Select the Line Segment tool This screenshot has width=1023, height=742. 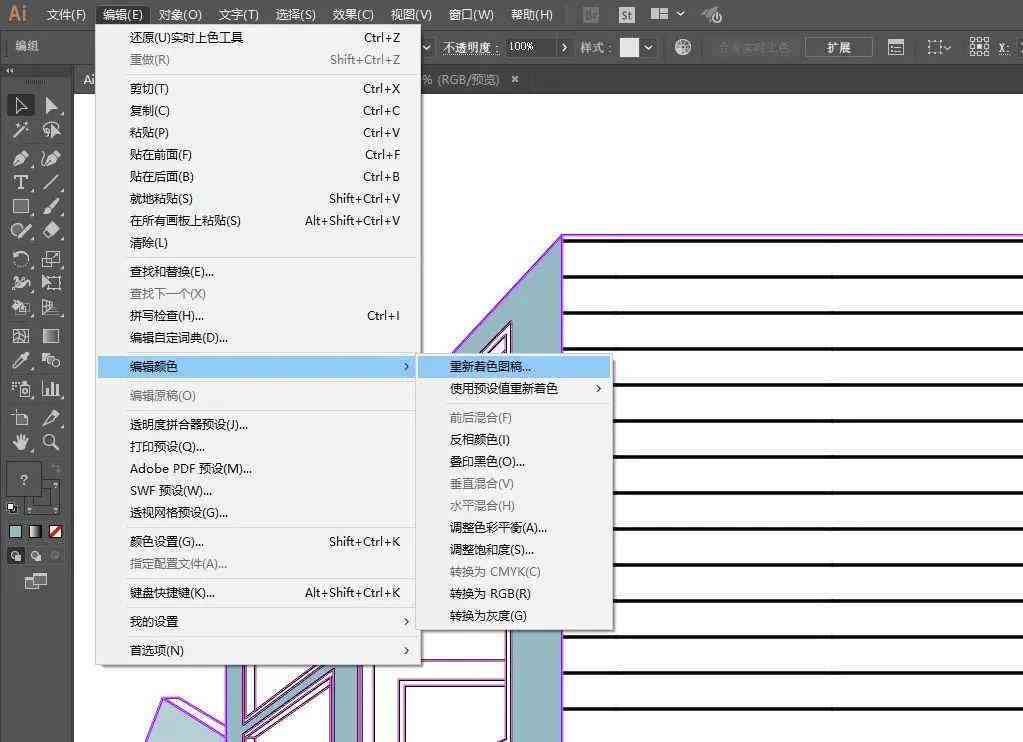pos(51,182)
